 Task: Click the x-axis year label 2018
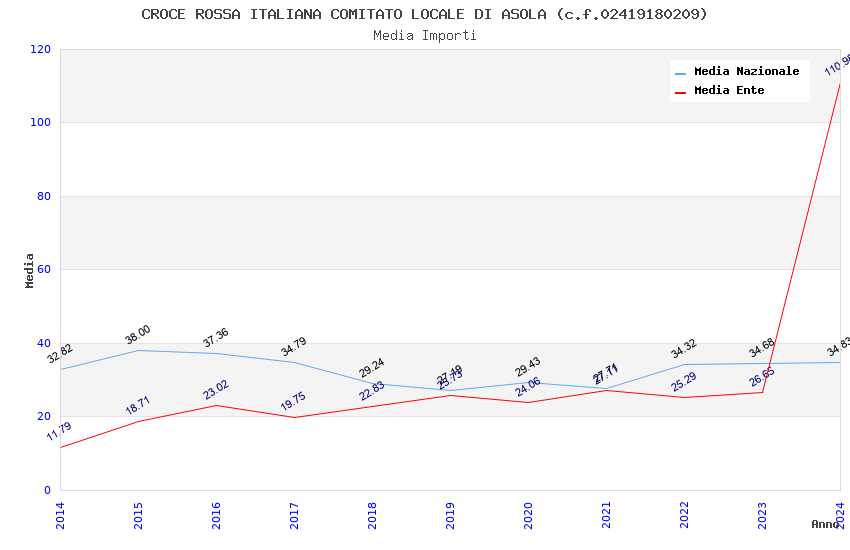[372, 515]
